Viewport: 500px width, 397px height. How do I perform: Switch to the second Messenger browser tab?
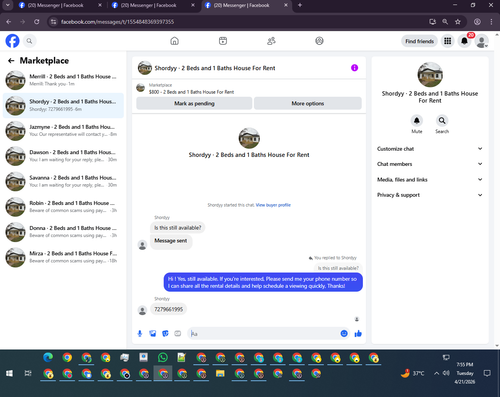153,5
